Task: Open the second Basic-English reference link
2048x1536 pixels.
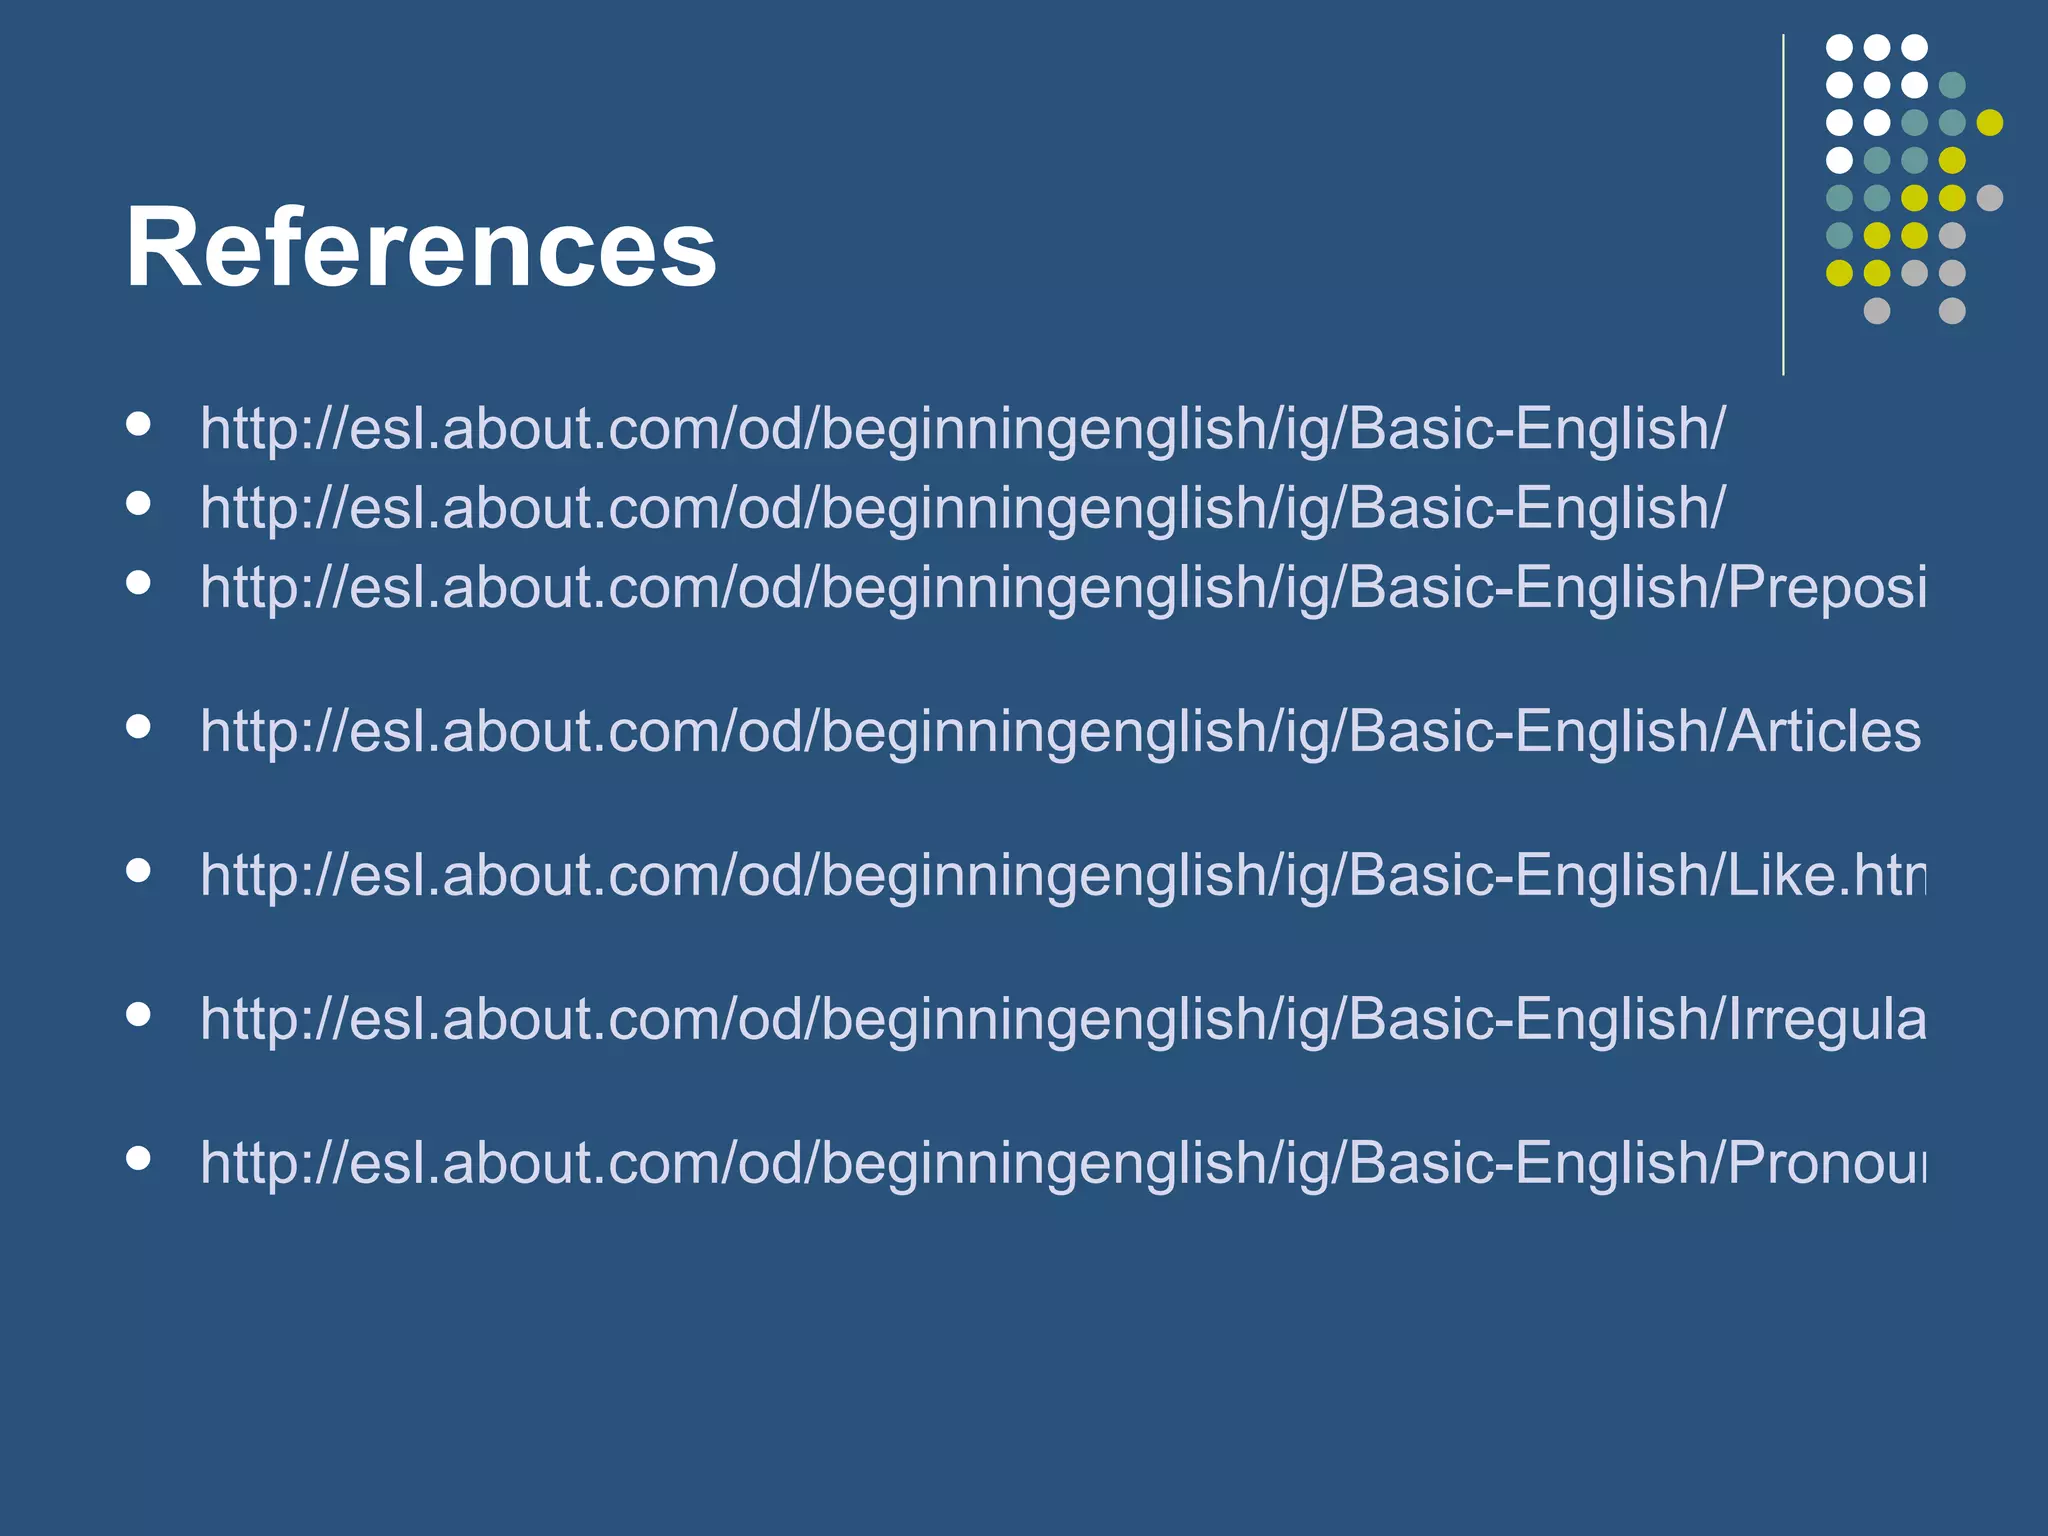Action: [x=962, y=508]
